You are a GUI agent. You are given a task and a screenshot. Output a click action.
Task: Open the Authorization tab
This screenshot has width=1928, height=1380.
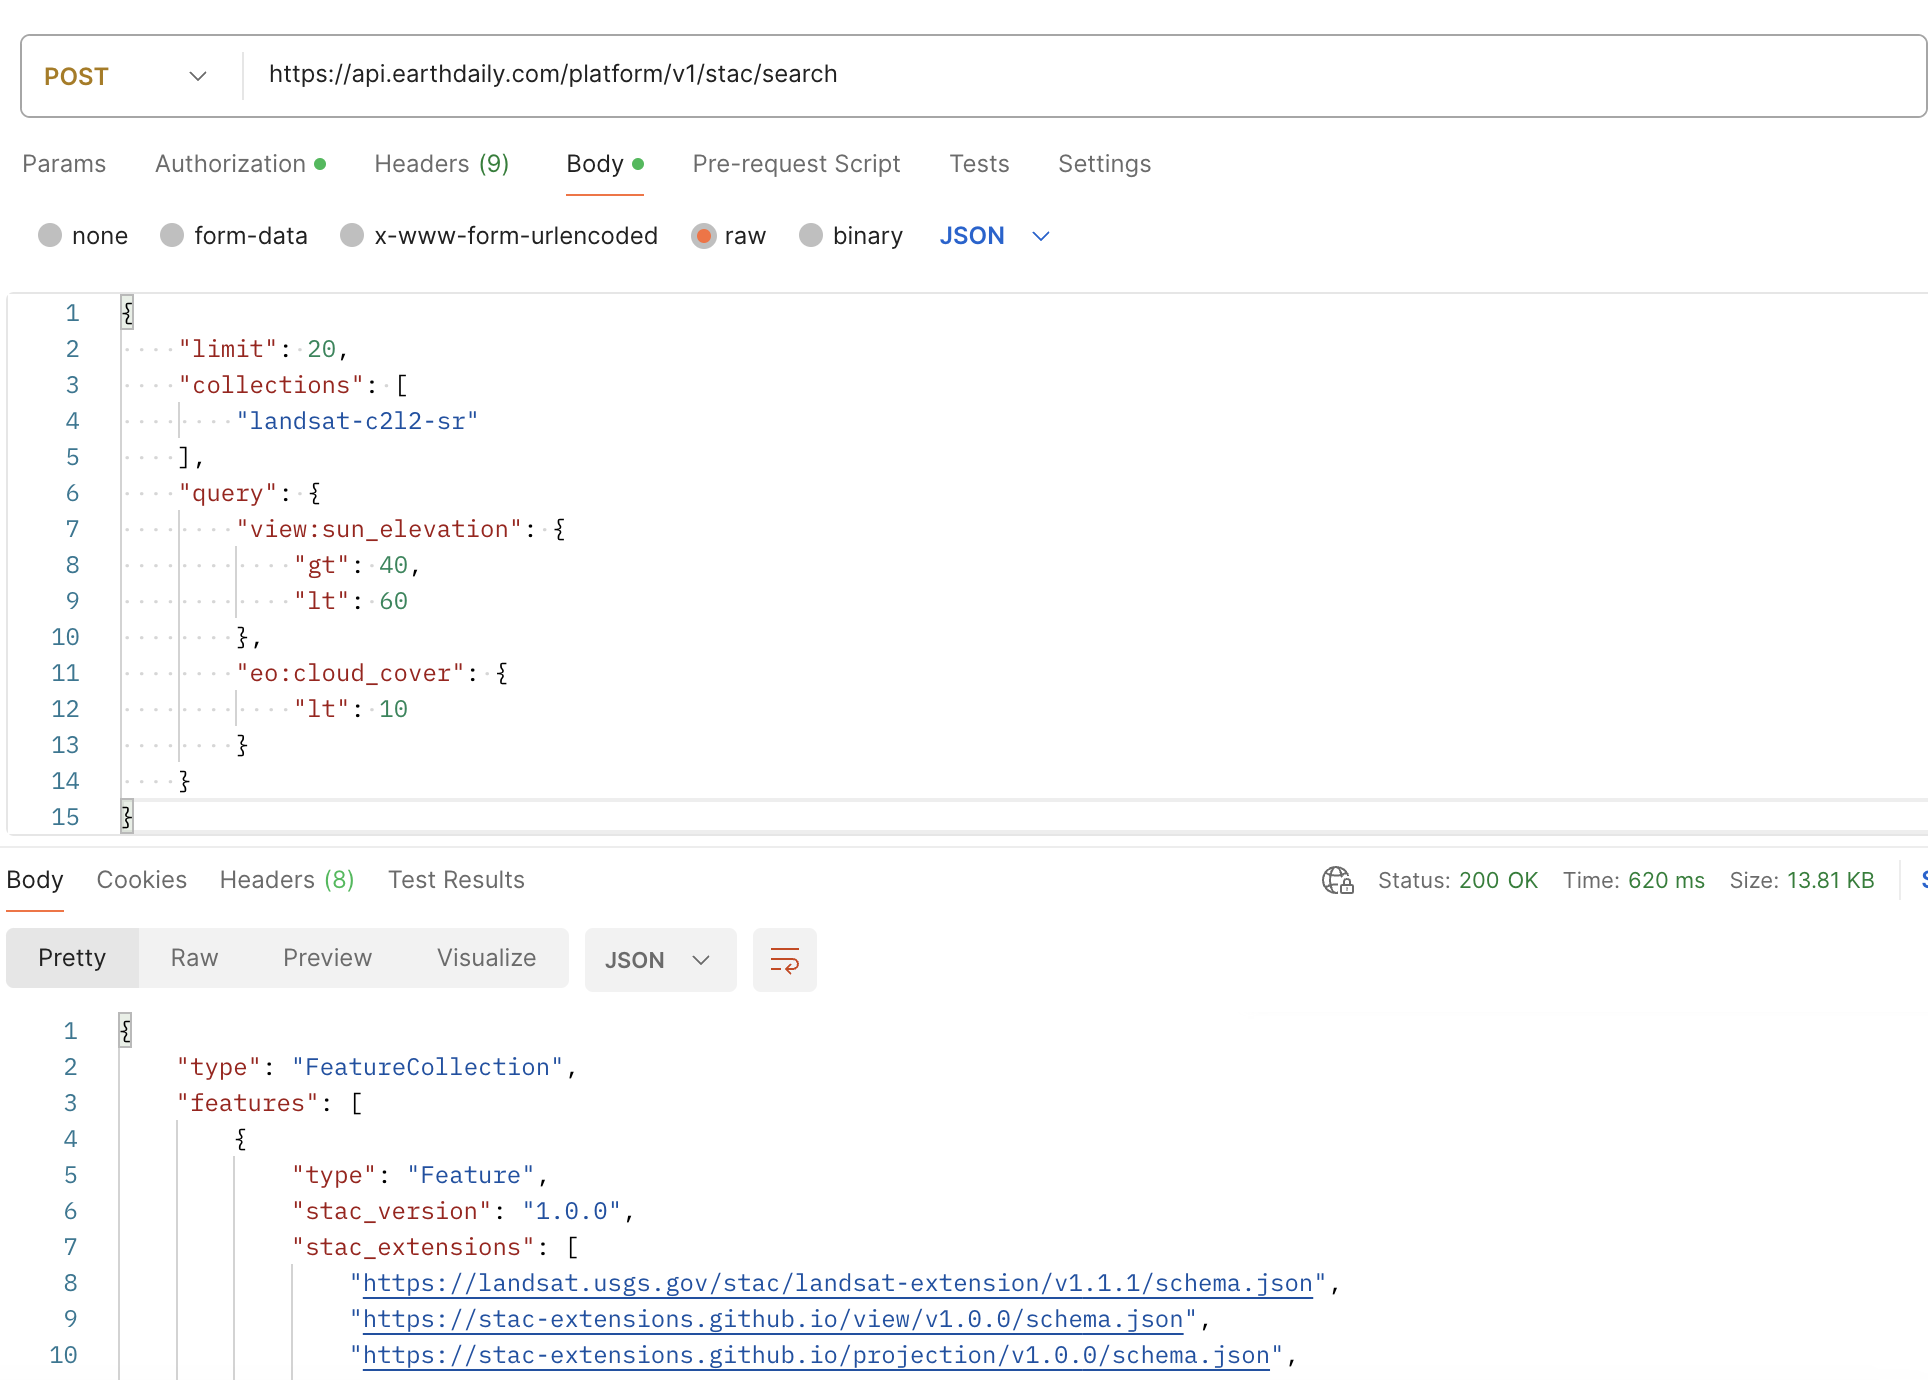click(240, 164)
